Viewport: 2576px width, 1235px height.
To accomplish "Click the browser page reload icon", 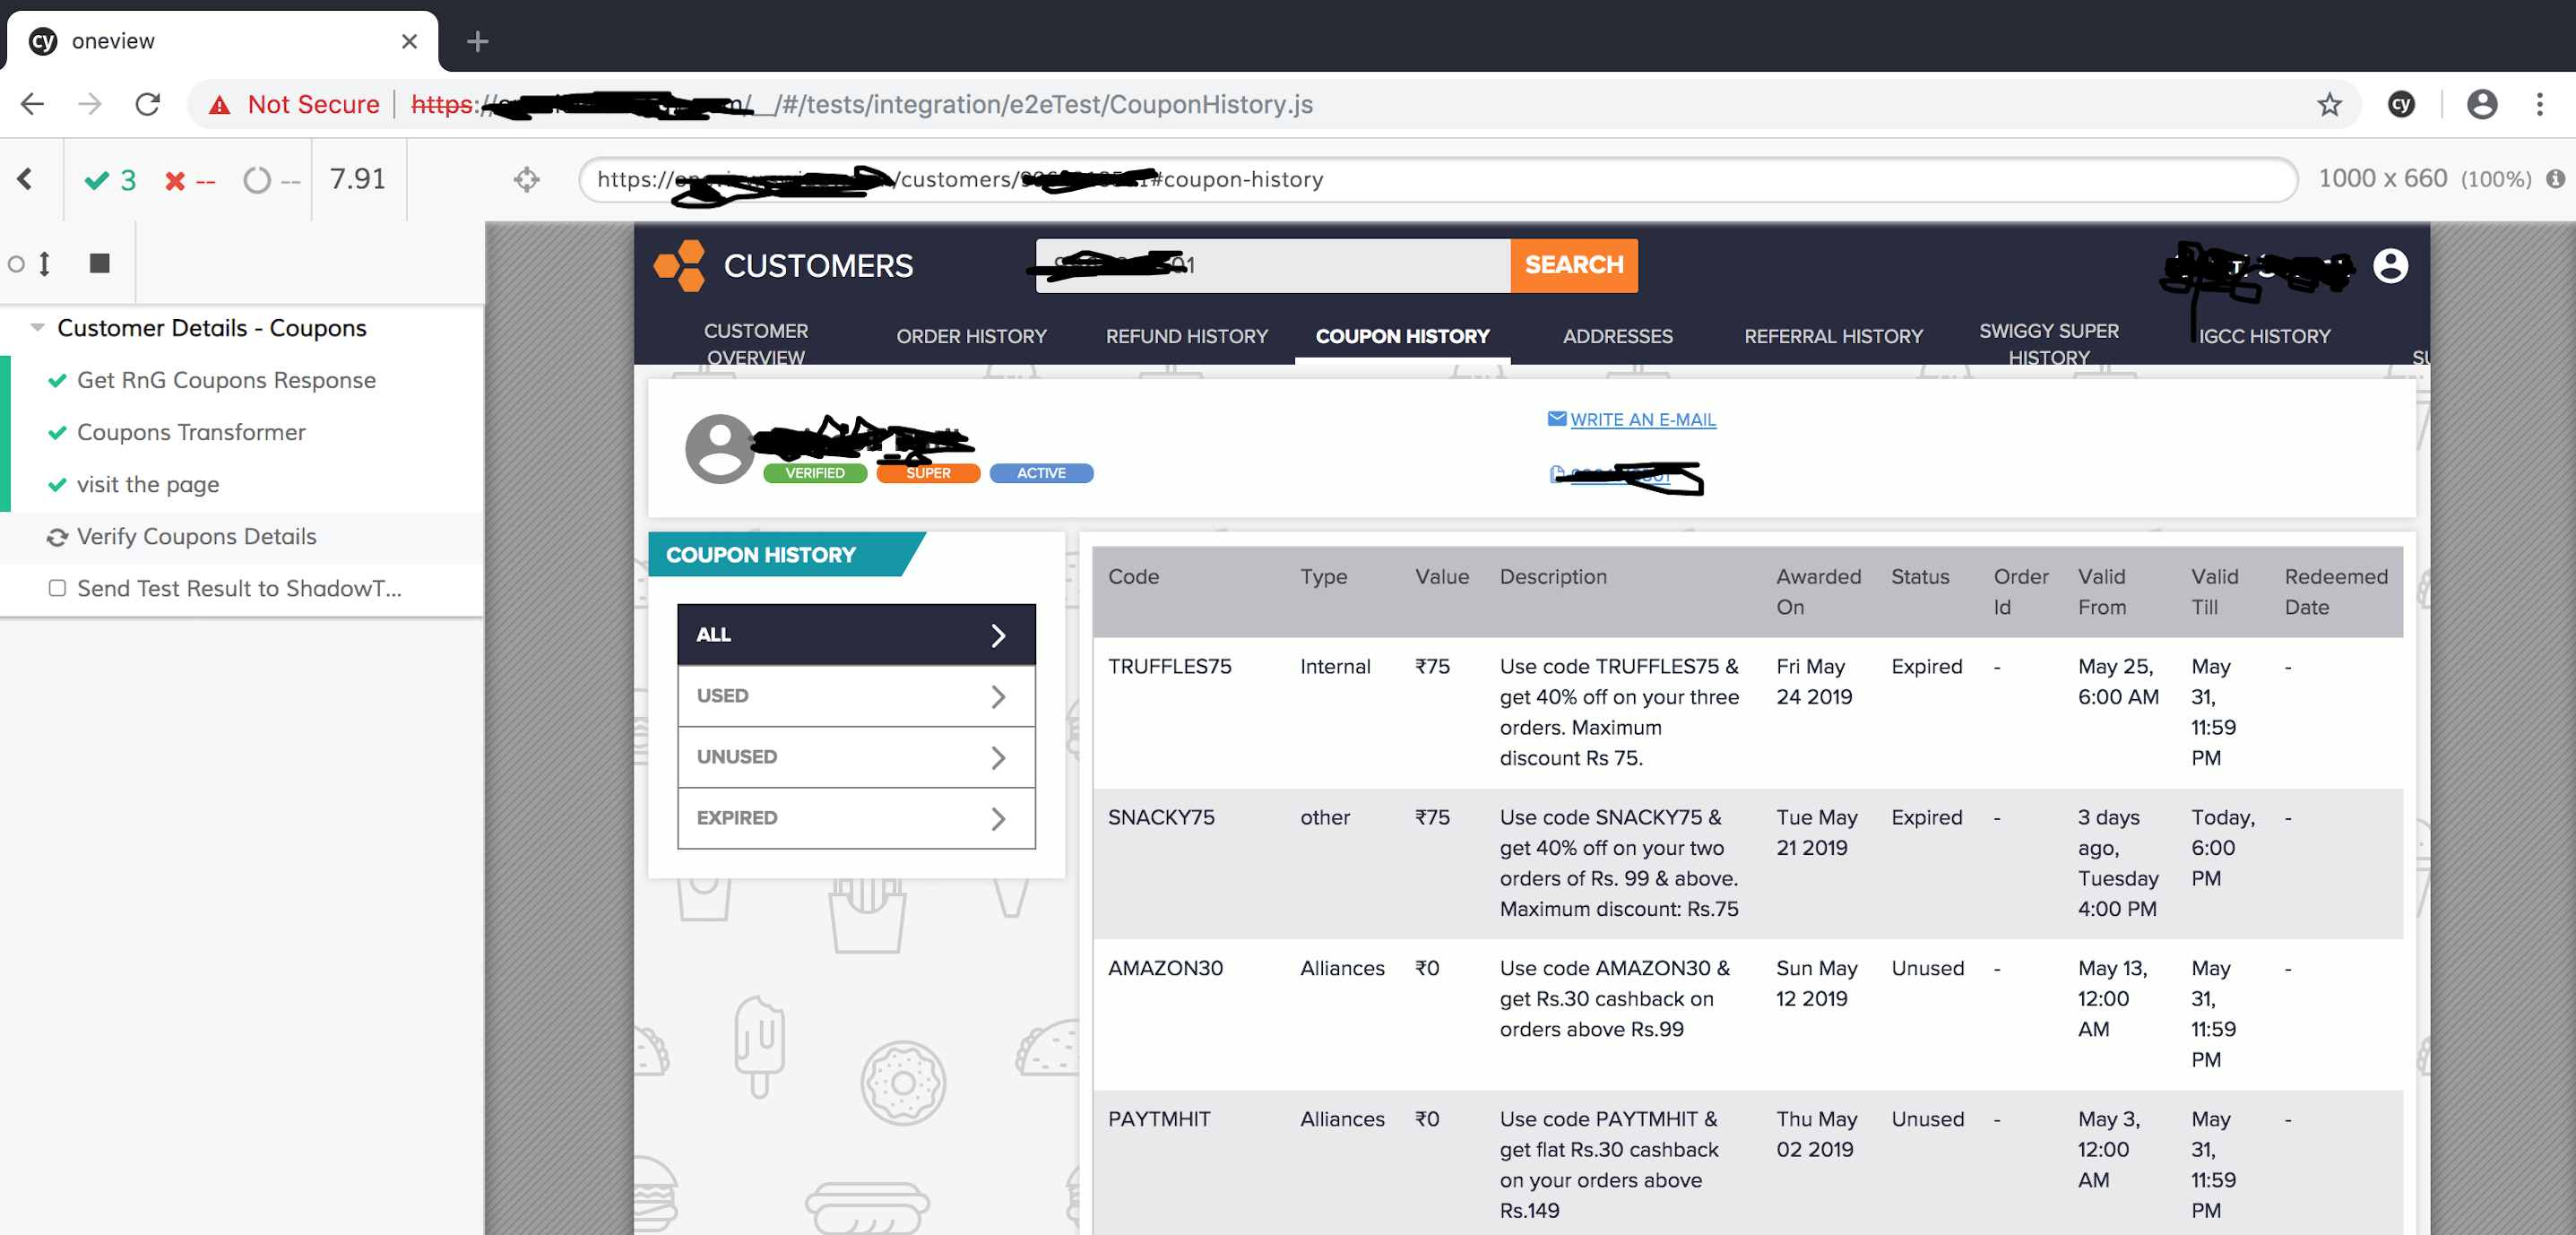I will [x=147, y=104].
